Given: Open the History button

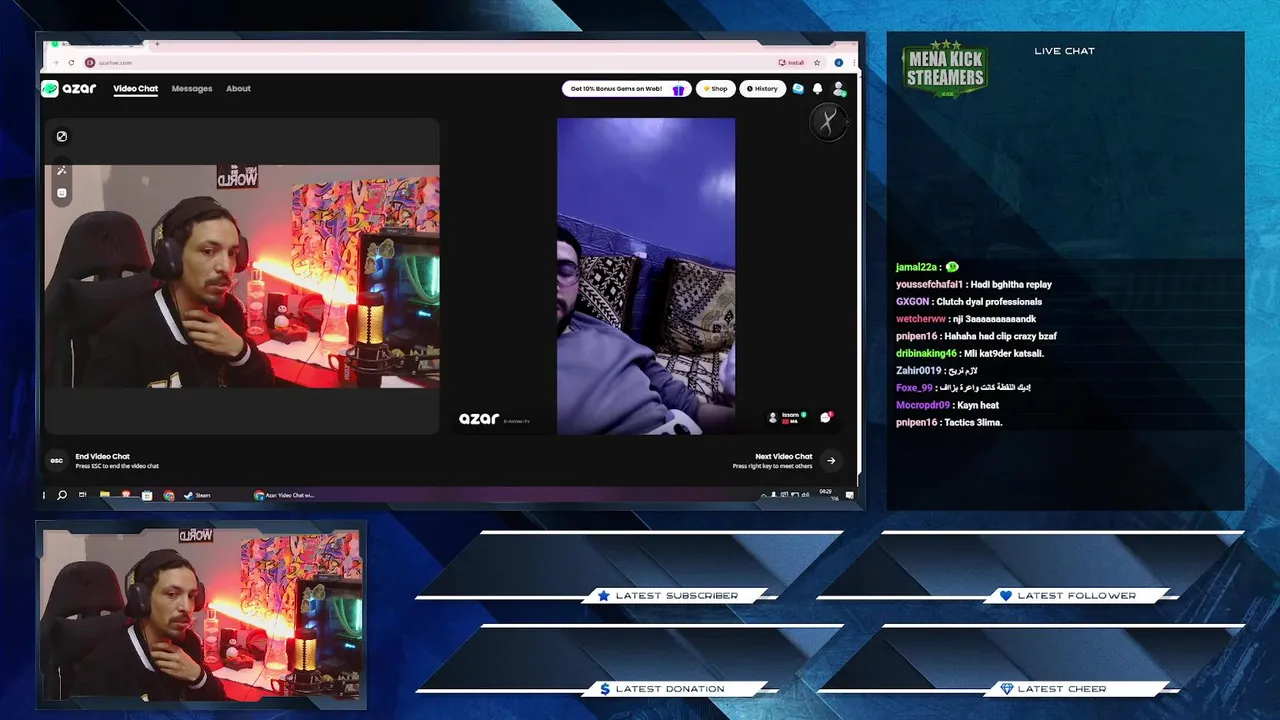Looking at the screenshot, I should pyautogui.click(x=762, y=89).
